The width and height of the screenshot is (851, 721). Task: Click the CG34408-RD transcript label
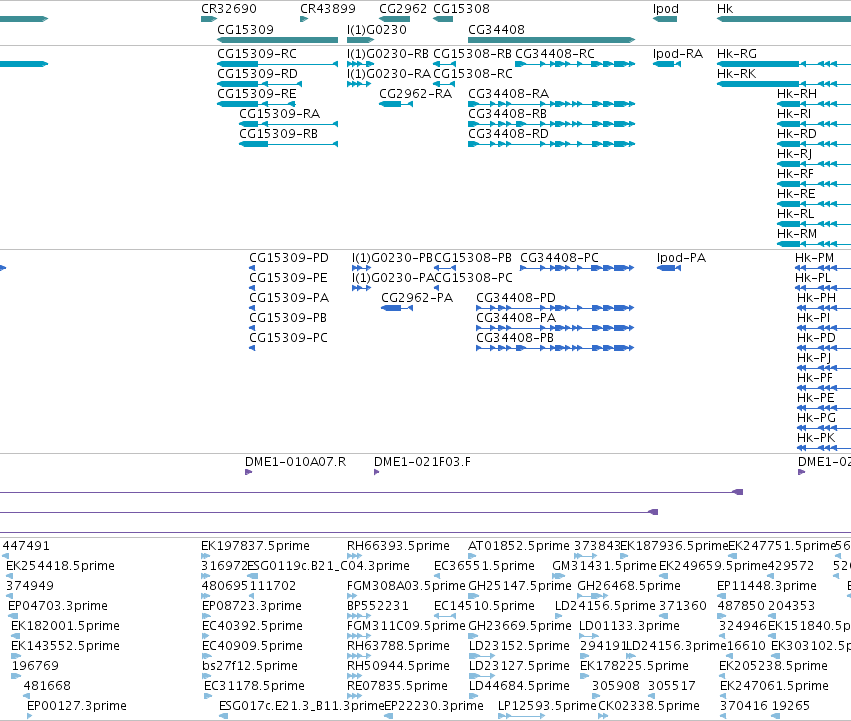pos(508,134)
